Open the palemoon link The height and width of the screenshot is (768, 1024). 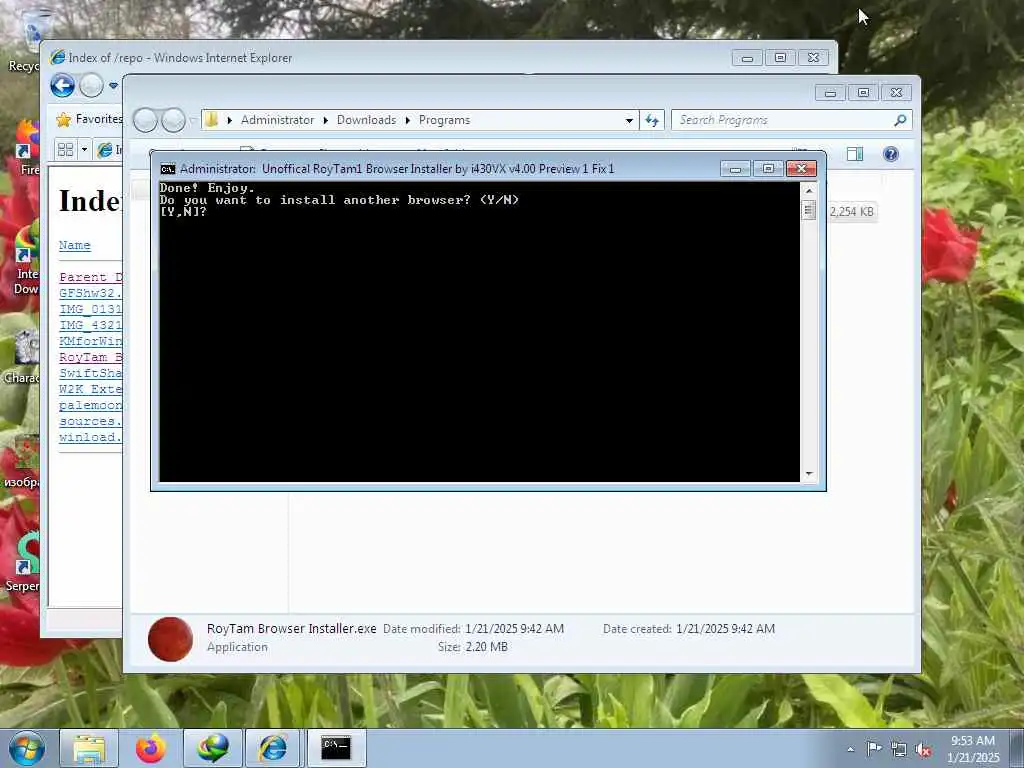(90, 405)
